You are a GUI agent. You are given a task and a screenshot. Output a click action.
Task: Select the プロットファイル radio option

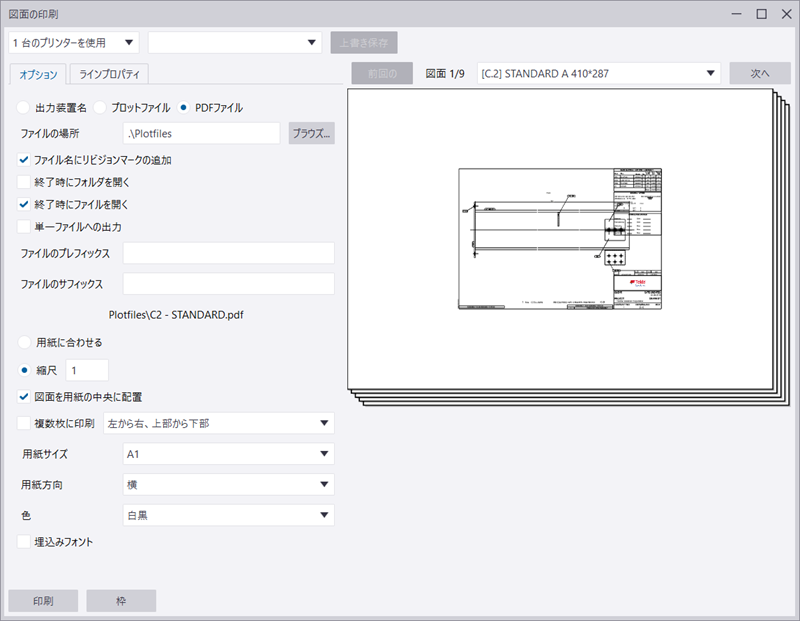[99, 108]
